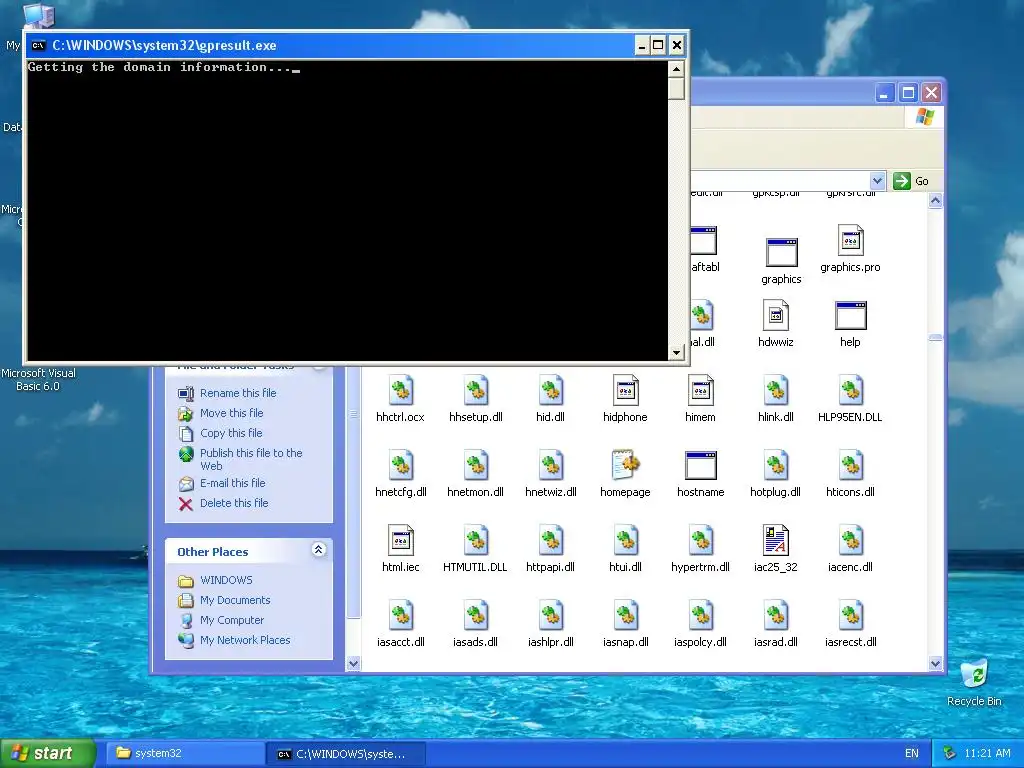This screenshot has width=1024, height=768.
Task: Click Delete this file task
Action: pyautogui.click(x=234, y=503)
